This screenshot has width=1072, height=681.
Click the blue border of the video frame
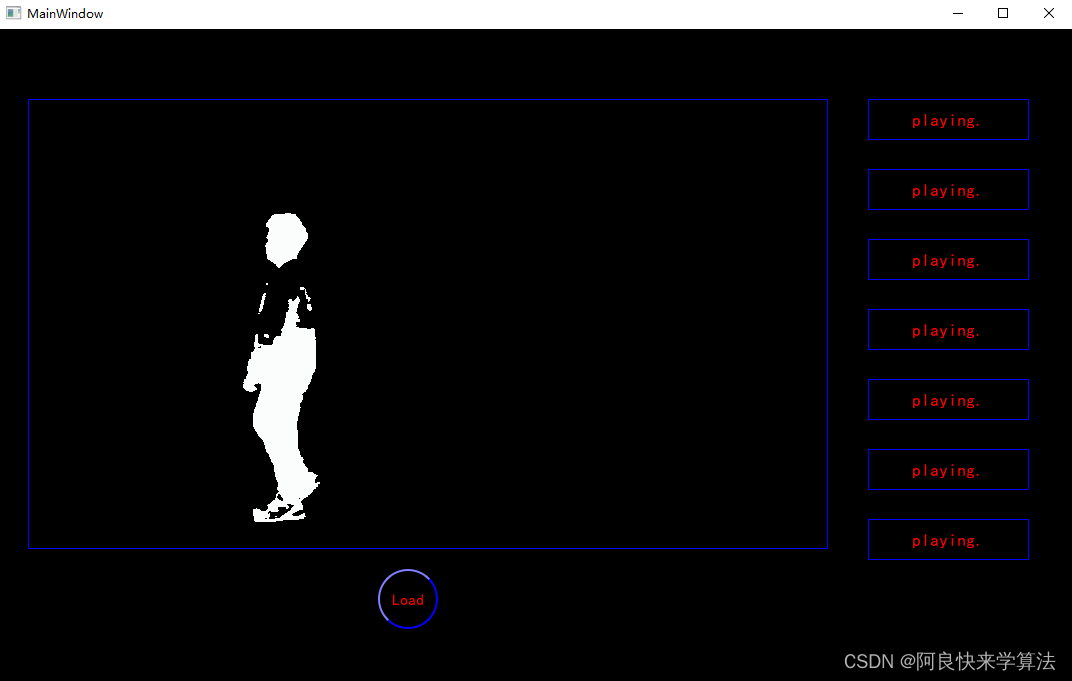click(x=428, y=99)
